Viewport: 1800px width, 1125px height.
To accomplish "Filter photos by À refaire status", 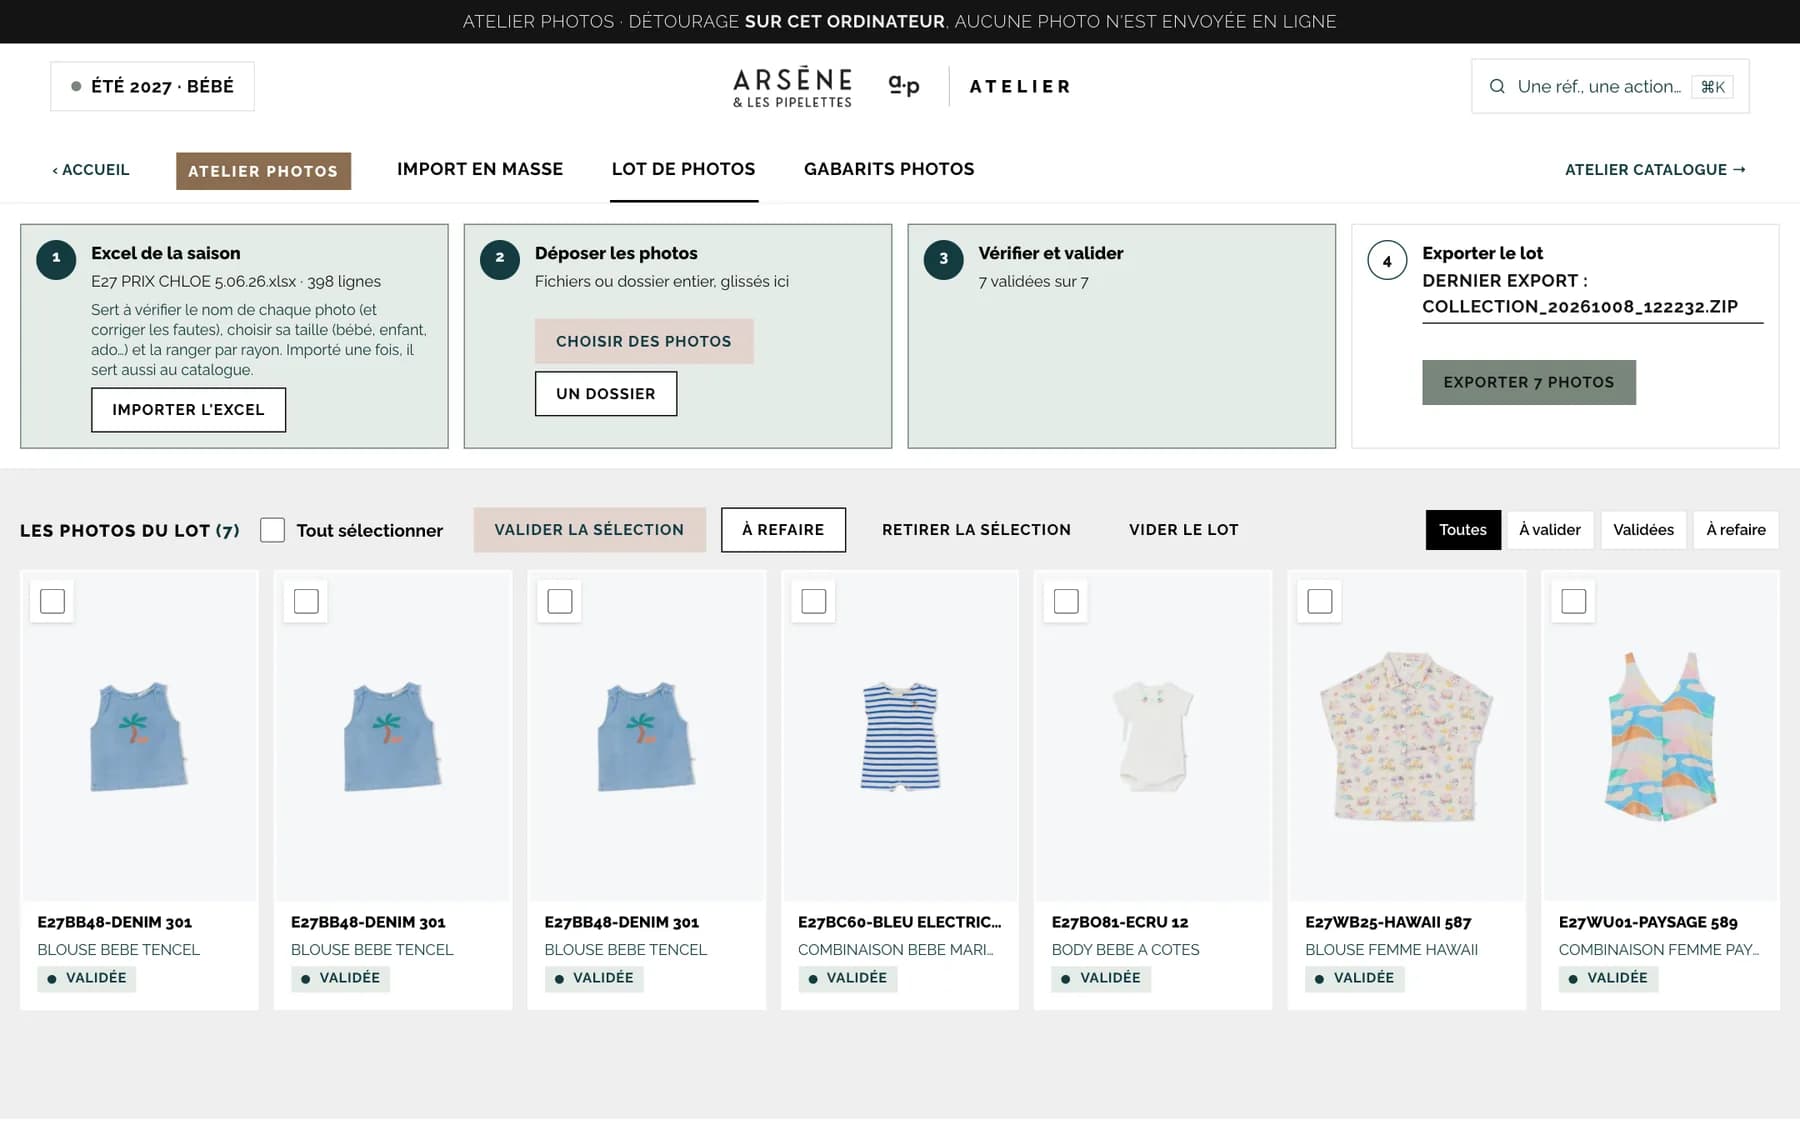I will tap(1736, 530).
